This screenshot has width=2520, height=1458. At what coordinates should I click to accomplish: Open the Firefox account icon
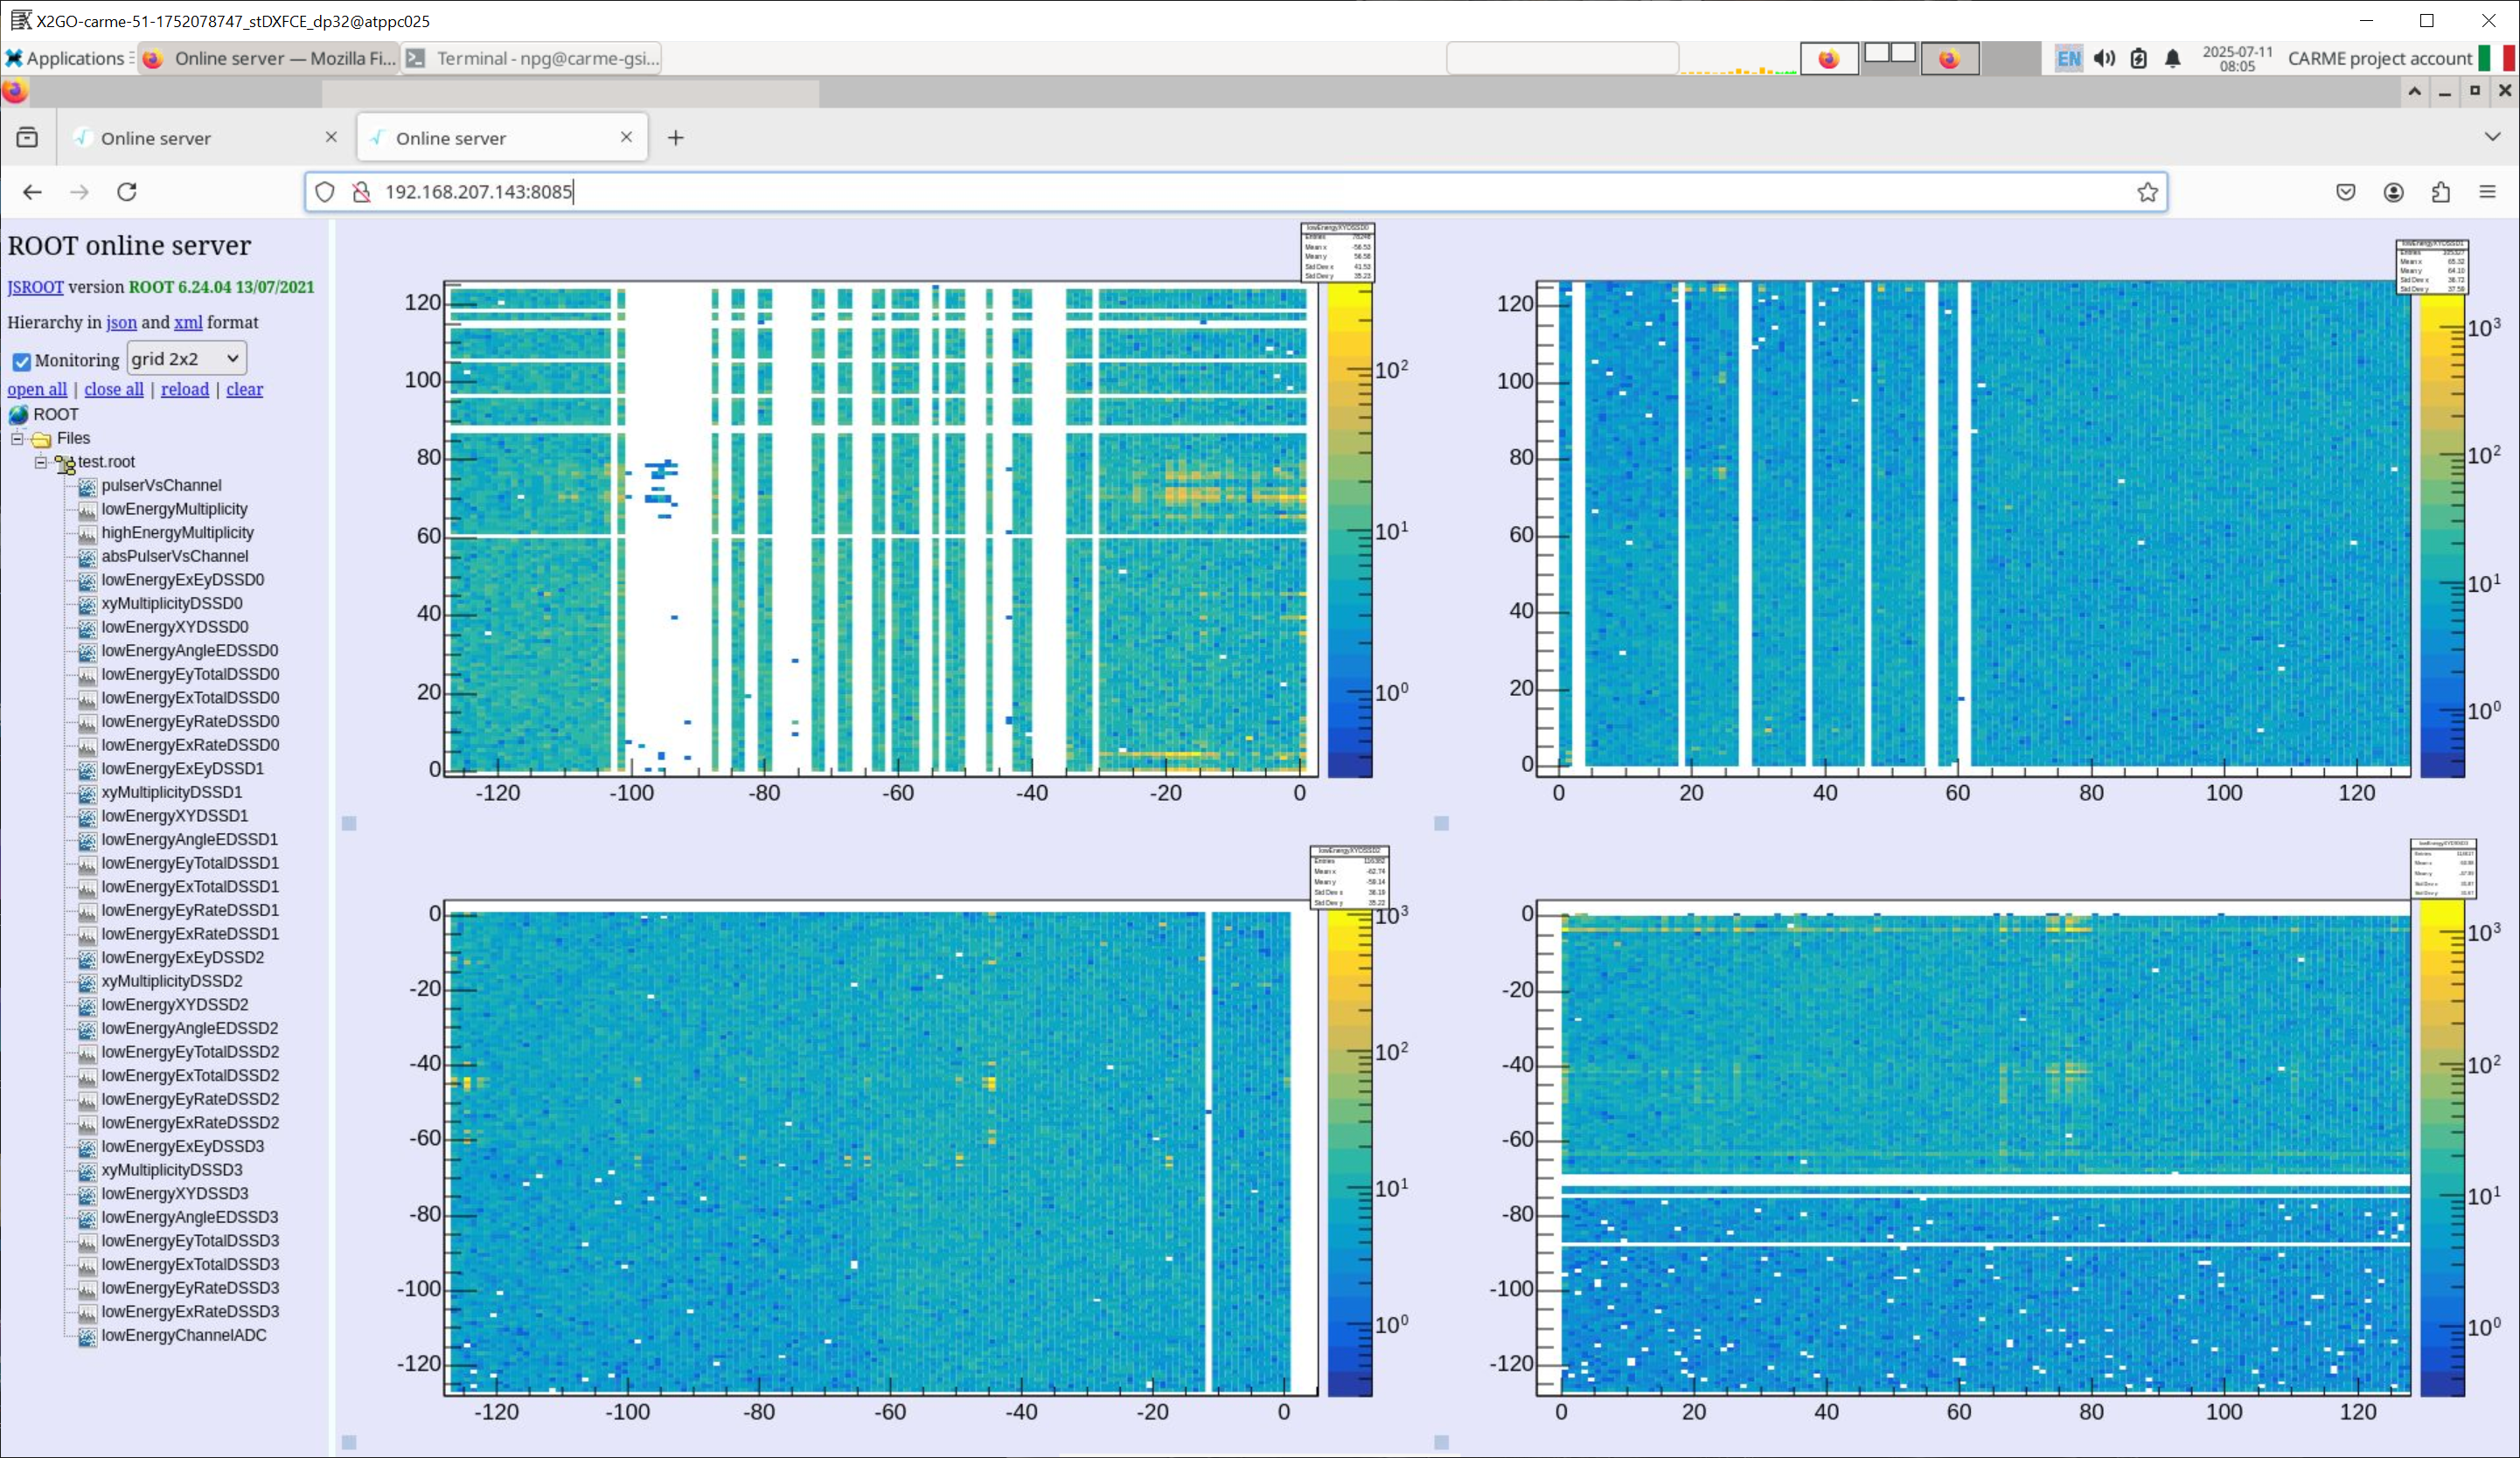coord(2393,192)
